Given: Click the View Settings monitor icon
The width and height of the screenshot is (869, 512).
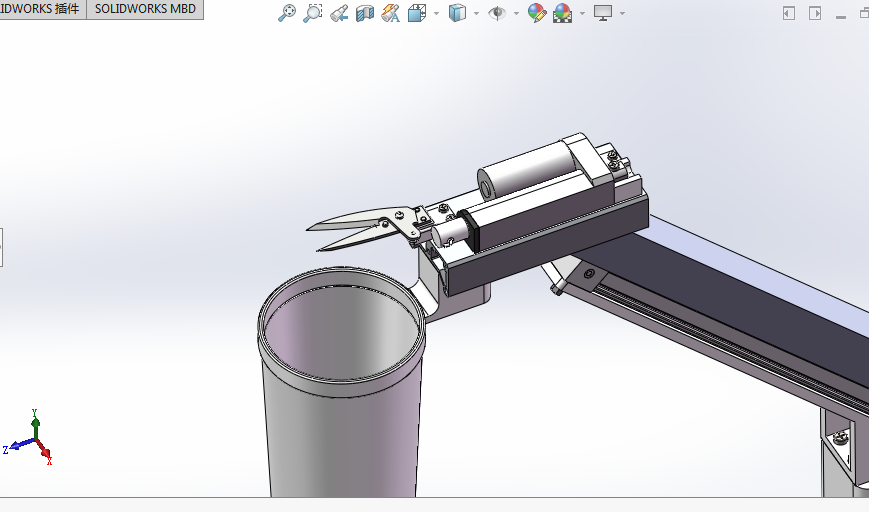Looking at the screenshot, I should [603, 13].
